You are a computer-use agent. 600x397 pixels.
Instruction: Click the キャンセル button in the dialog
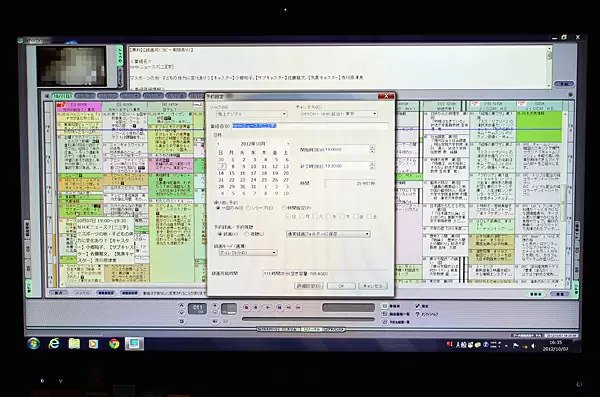[x=373, y=286]
